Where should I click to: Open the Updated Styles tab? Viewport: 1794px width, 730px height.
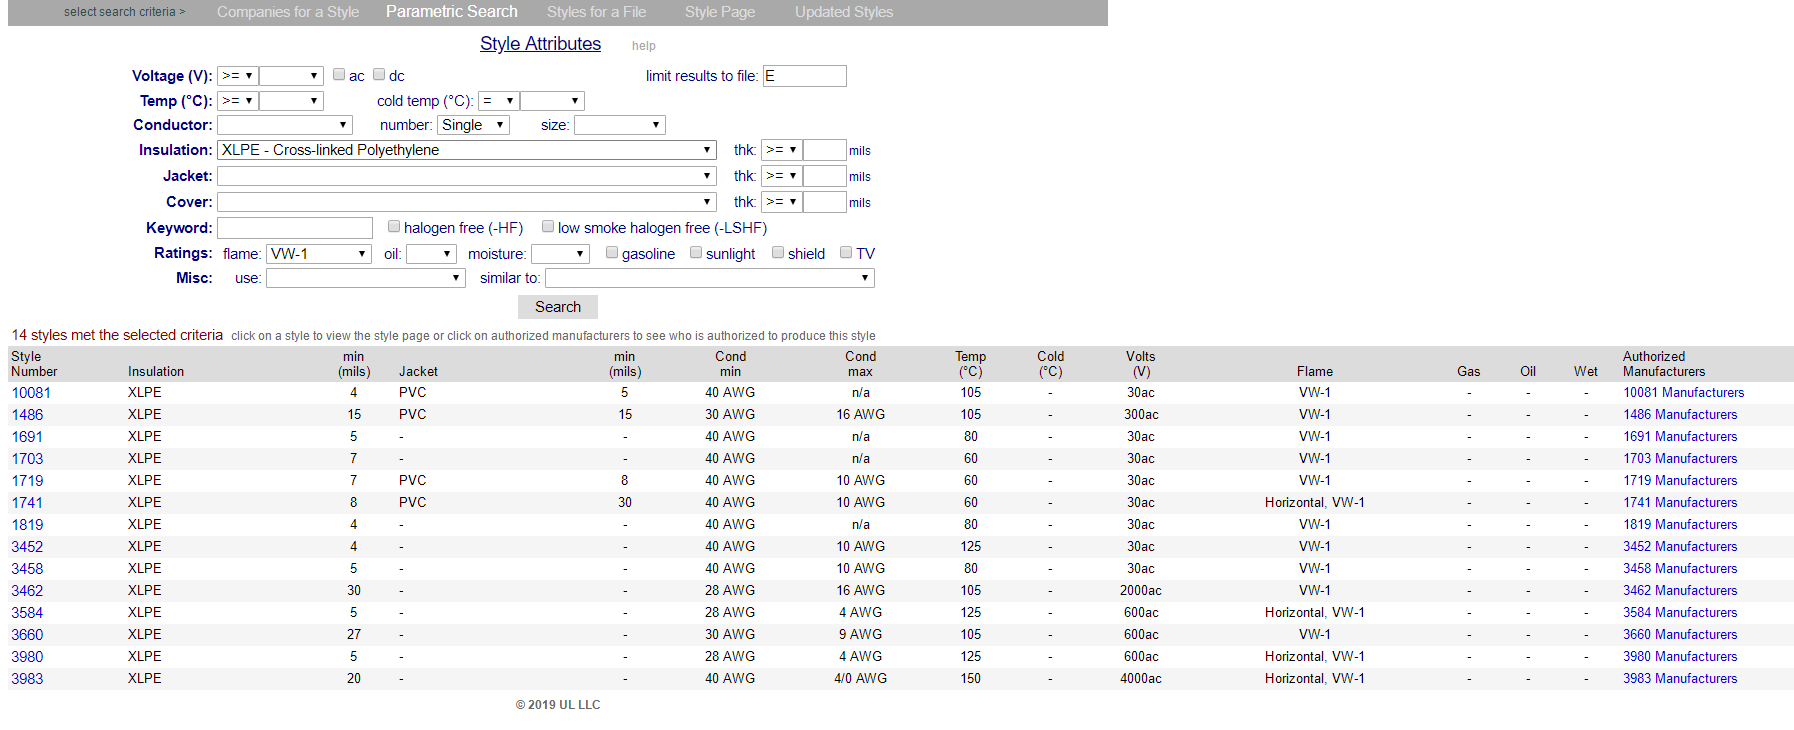pyautogui.click(x=843, y=12)
